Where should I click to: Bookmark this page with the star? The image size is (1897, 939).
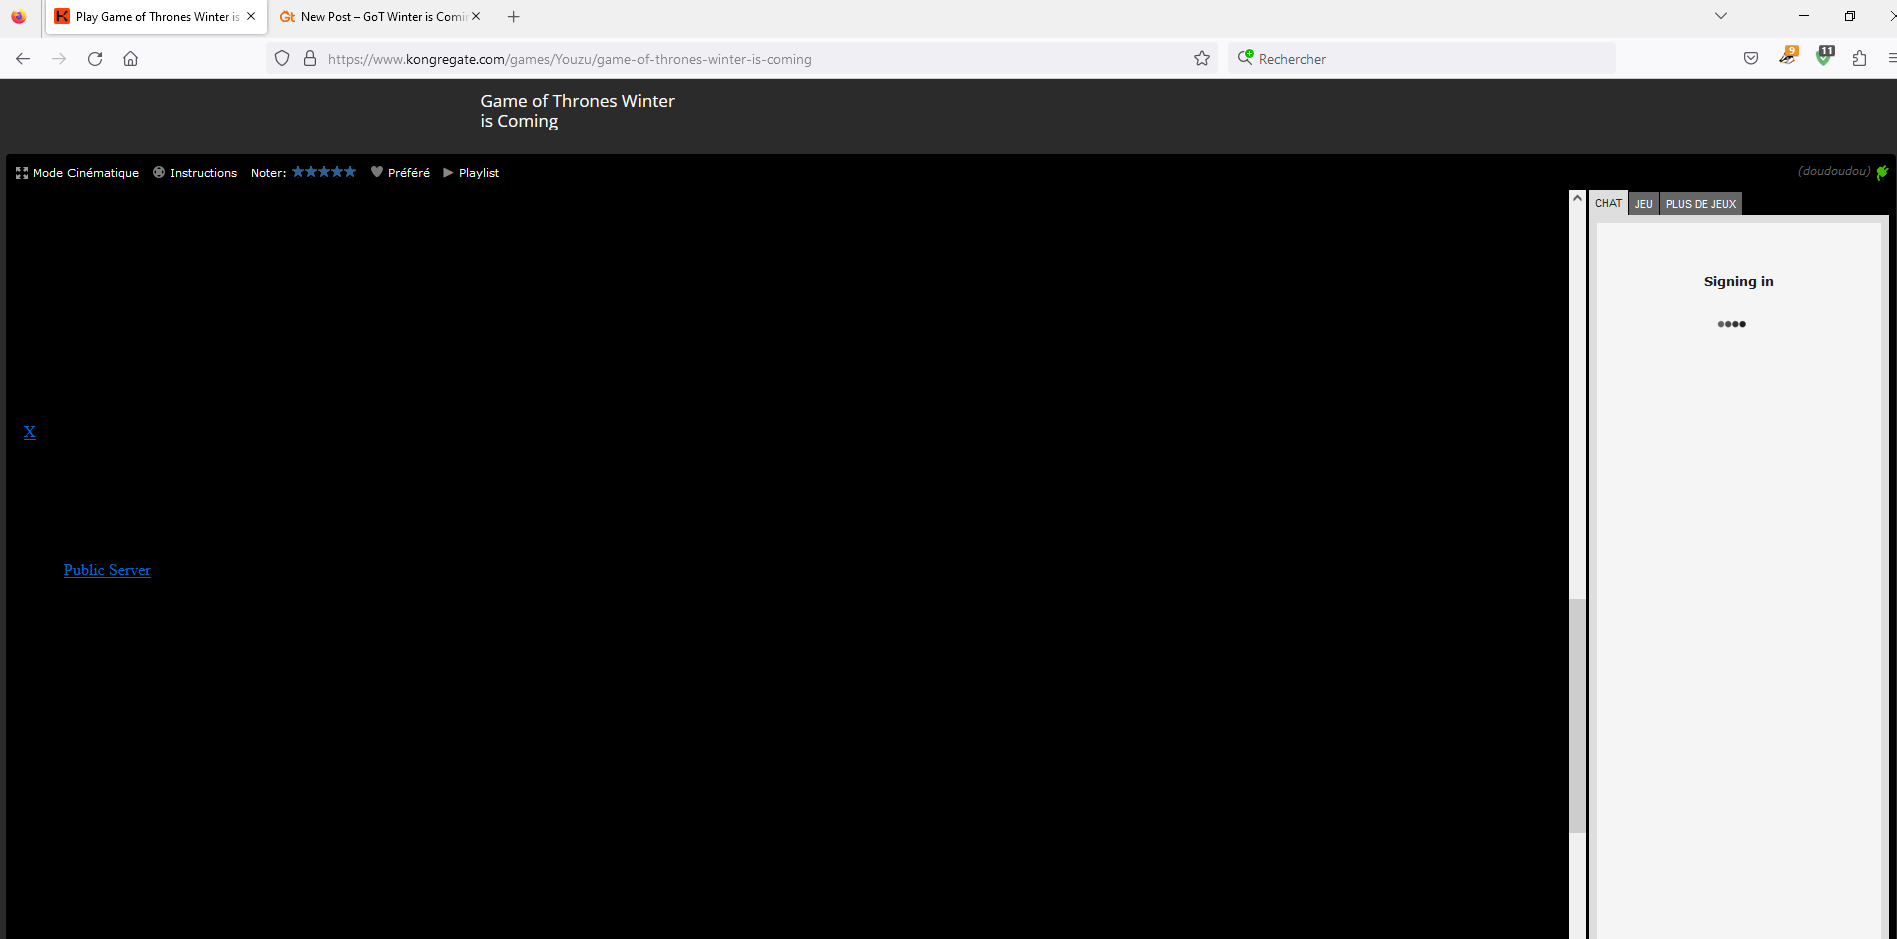coord(1202,59)
